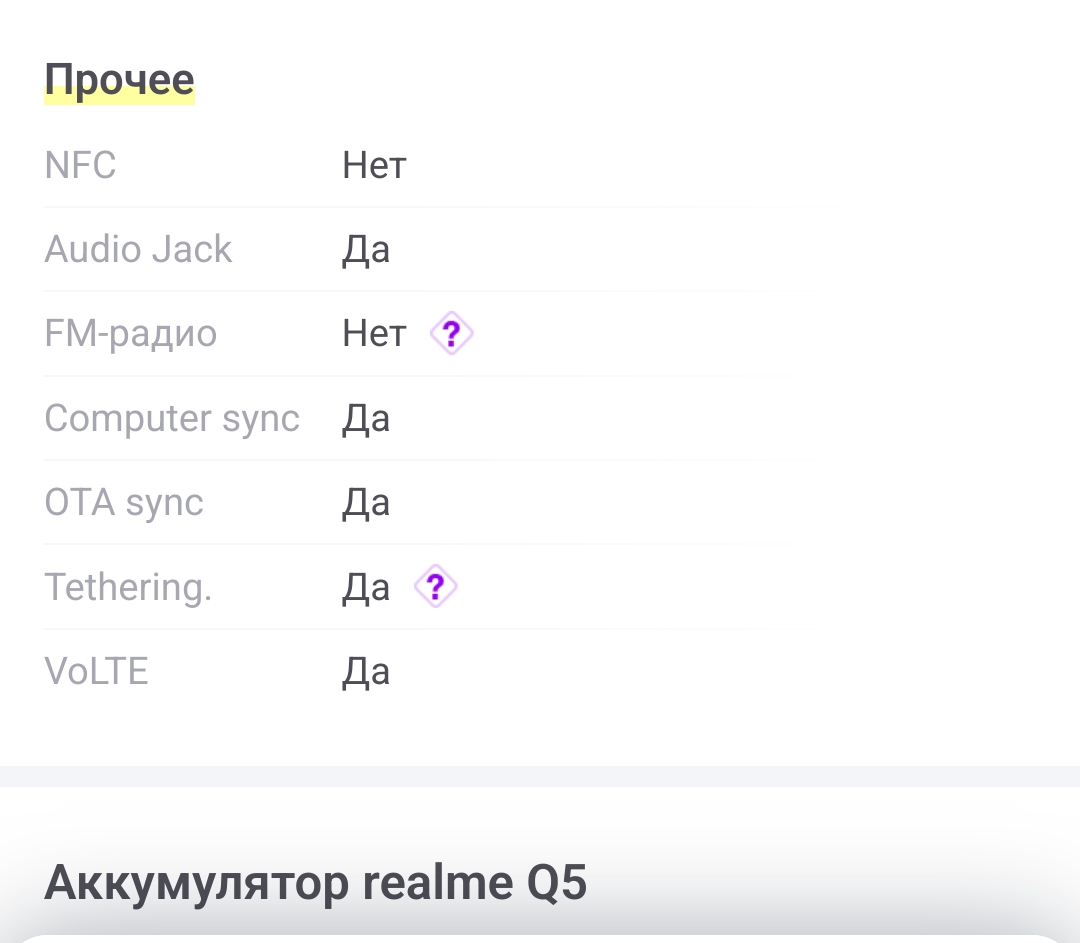
Task: Select the Tethering label
Action: 128,587
